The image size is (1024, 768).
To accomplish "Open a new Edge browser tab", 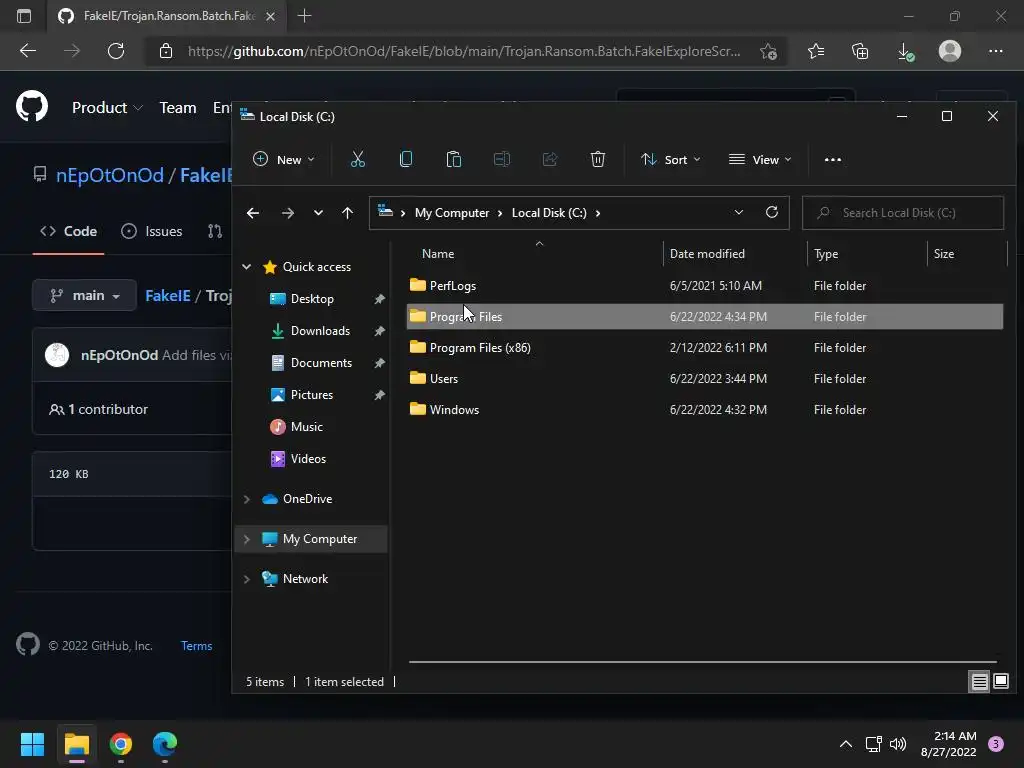I will tap(304, 16).
